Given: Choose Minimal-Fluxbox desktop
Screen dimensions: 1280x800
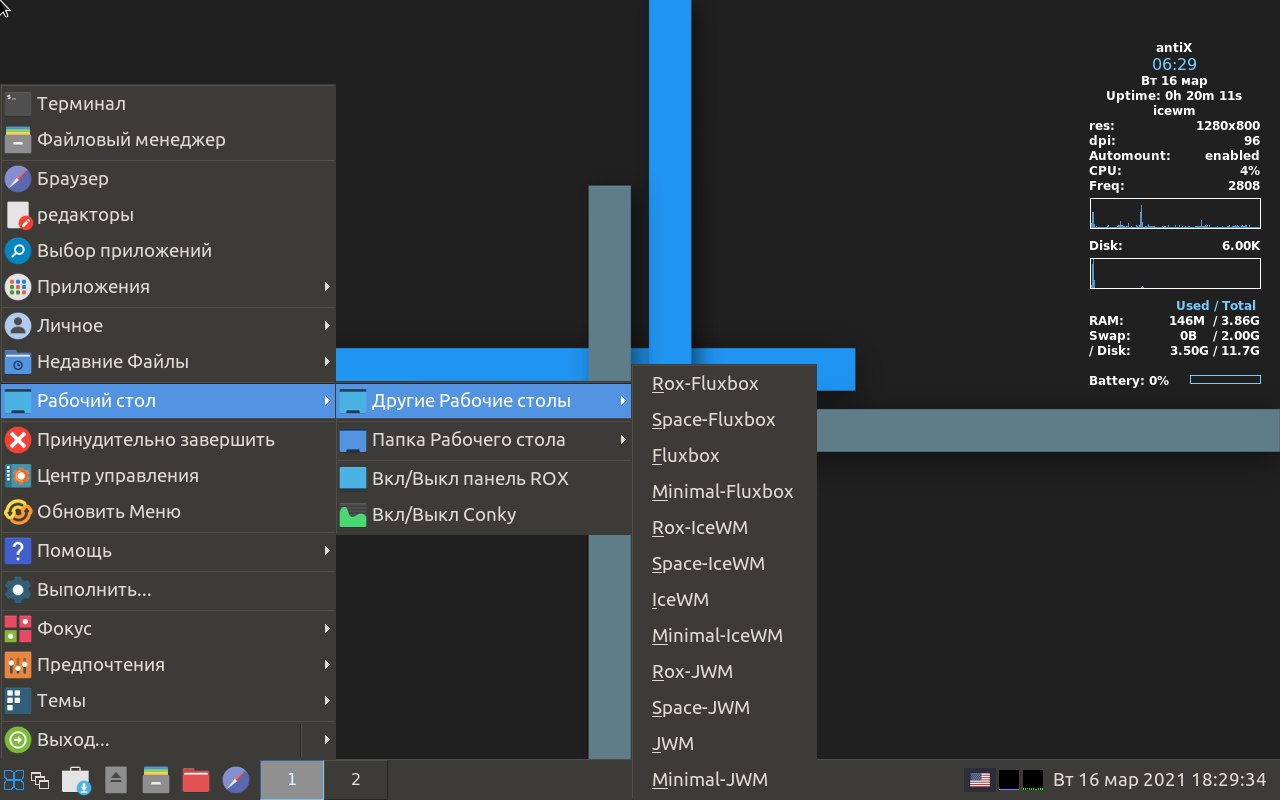Looking at the screenshot, I should pyautogui.click(x=725, y=492).
